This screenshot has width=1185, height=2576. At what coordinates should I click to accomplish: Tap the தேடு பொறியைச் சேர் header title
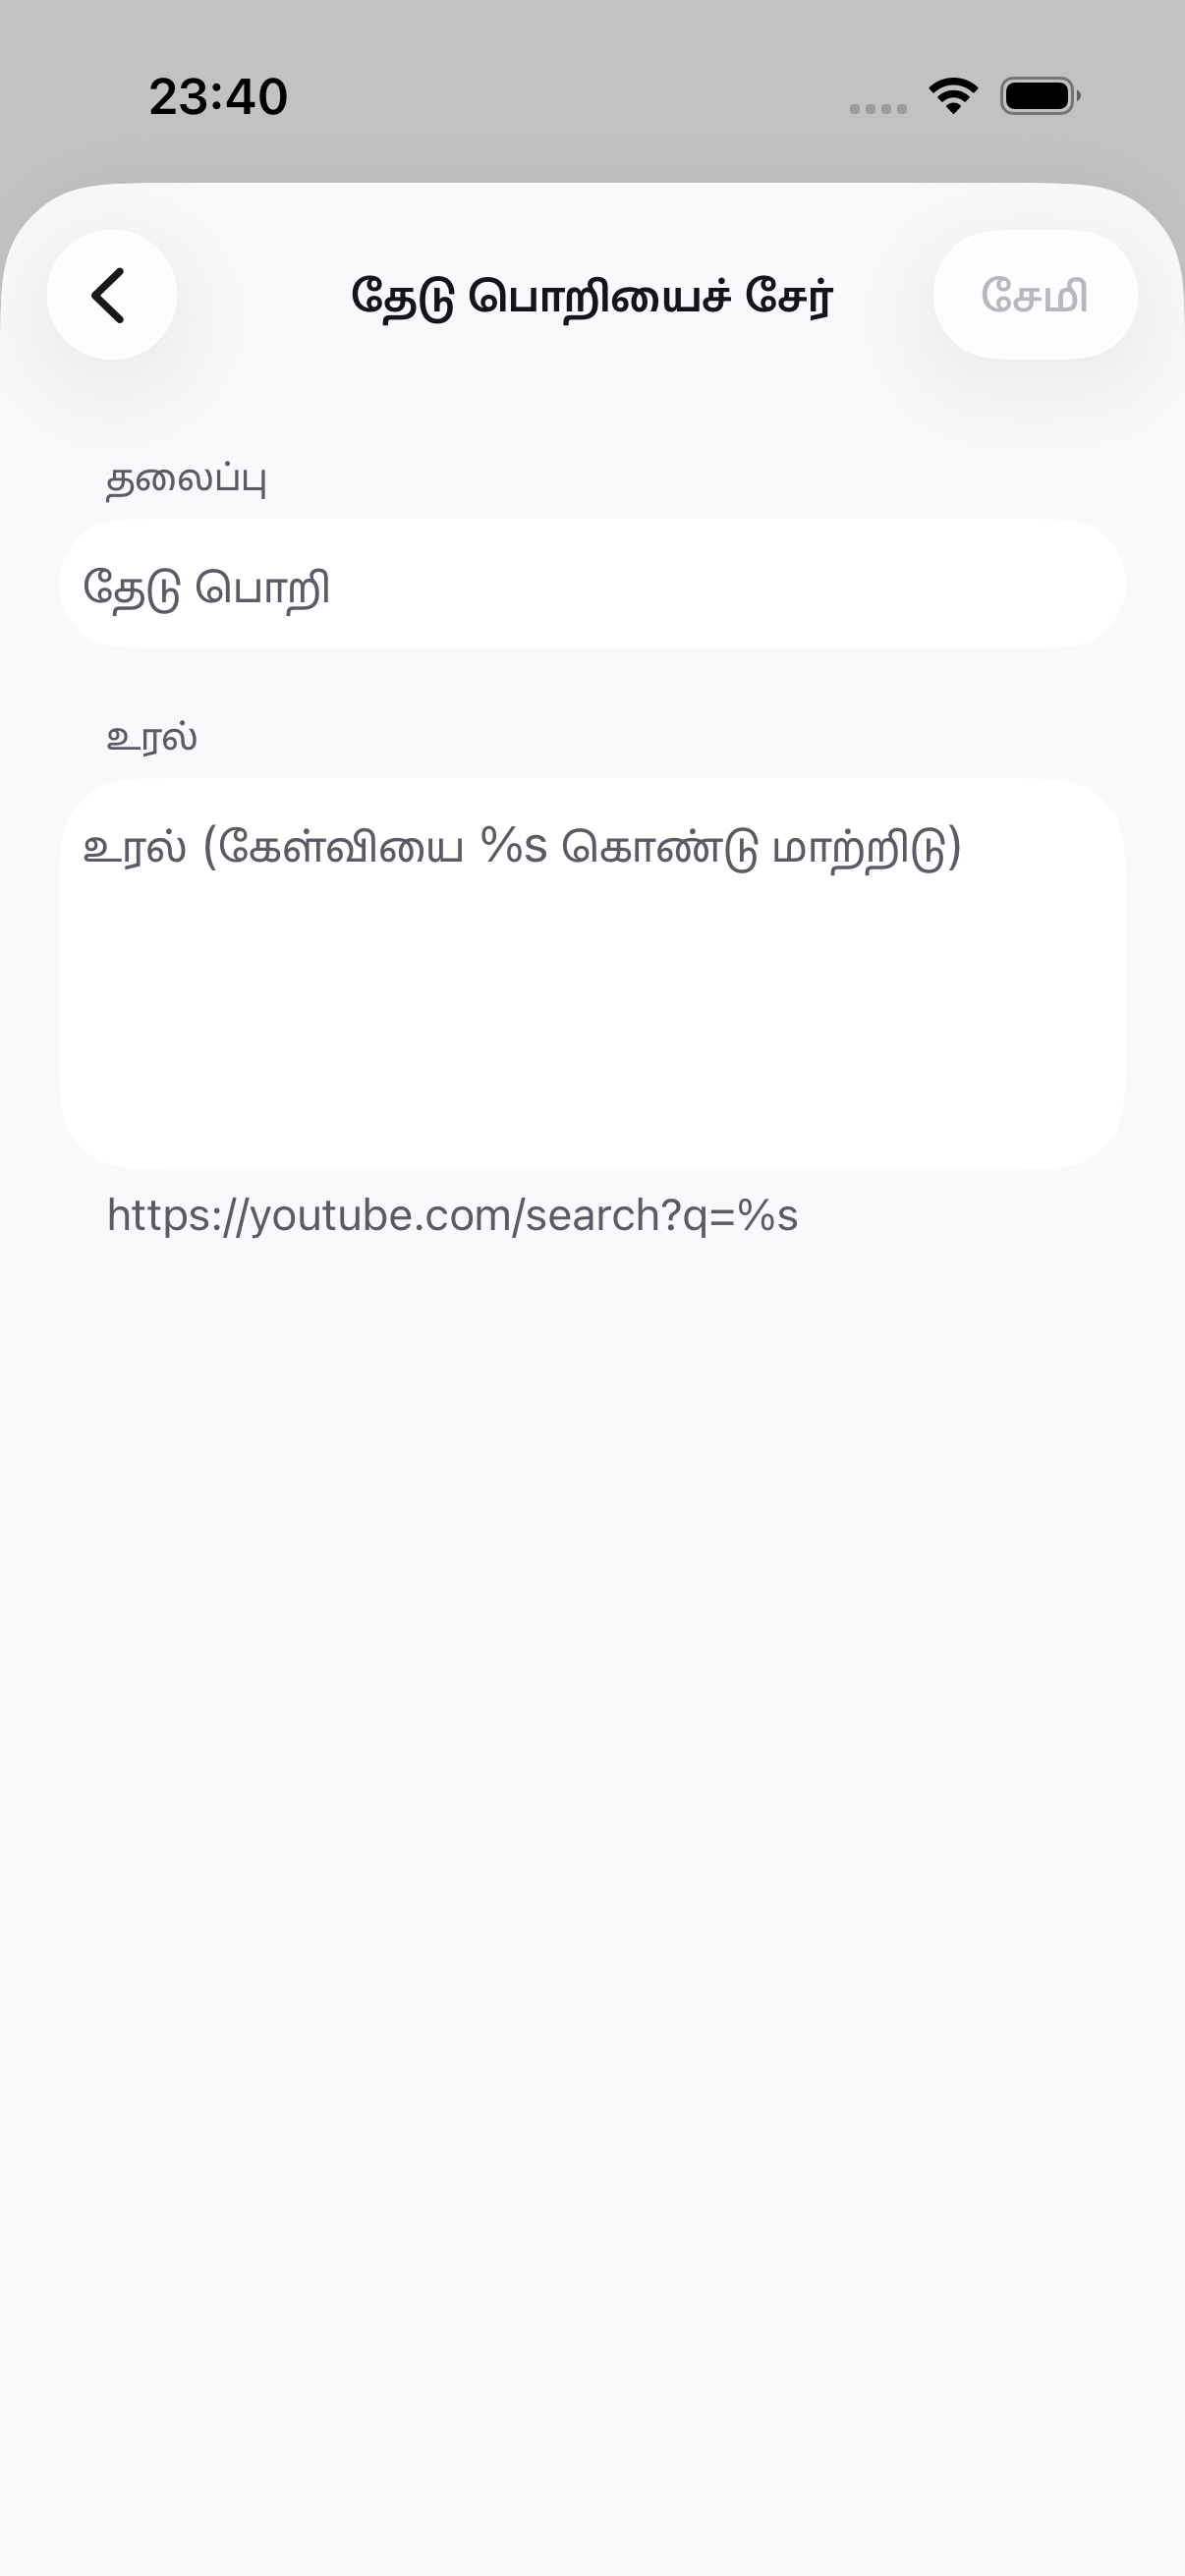(592, 296)
